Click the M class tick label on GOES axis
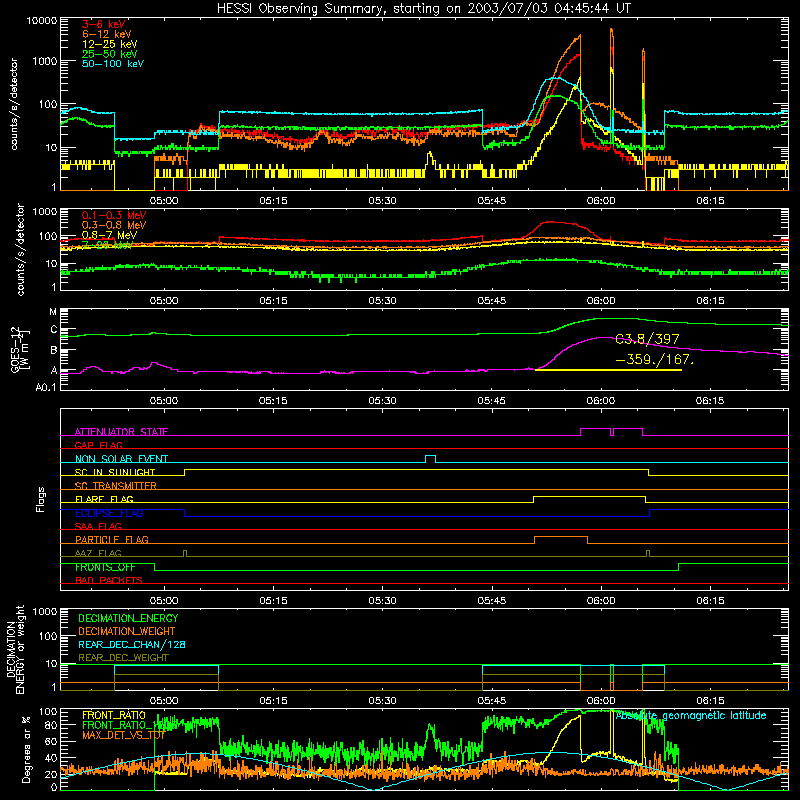The width and height of the screenshot is (800, 800). [x=53, y=312]
